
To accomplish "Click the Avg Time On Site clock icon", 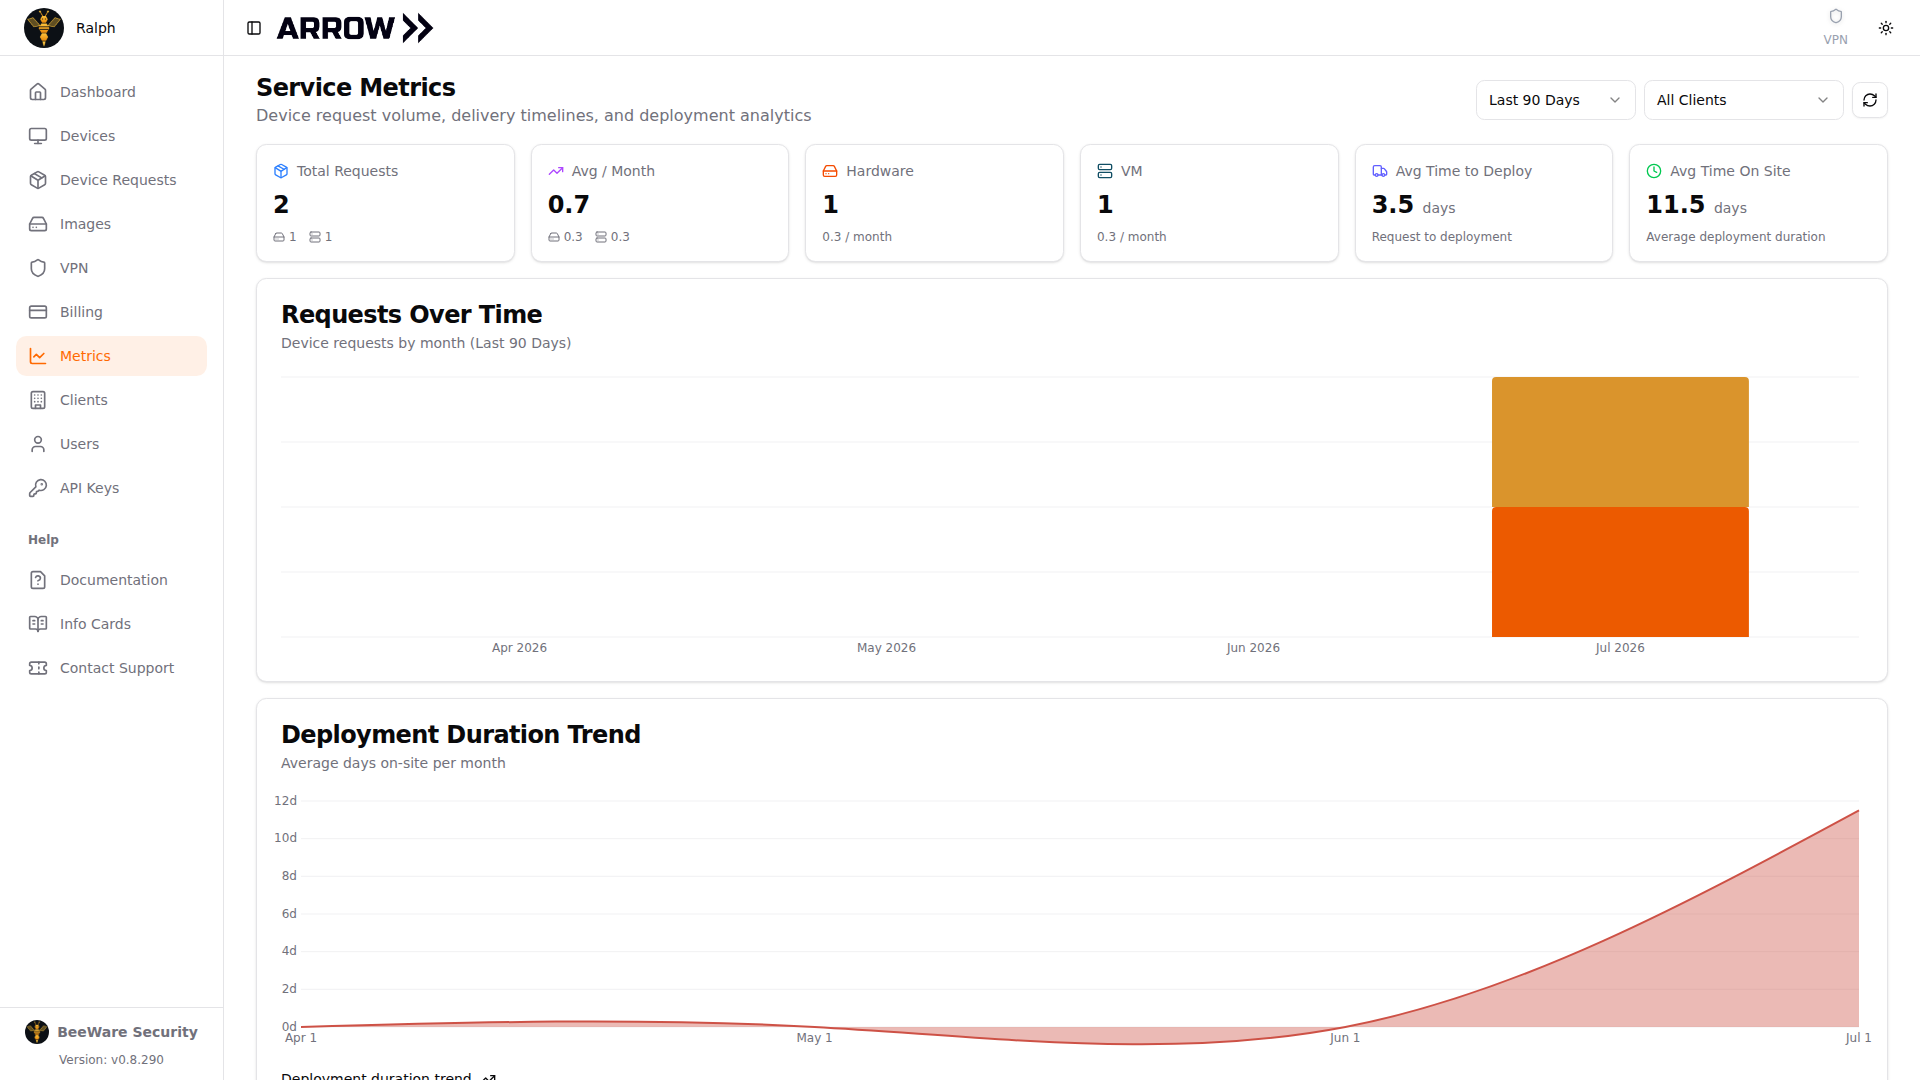I will tap(1654, 171).
